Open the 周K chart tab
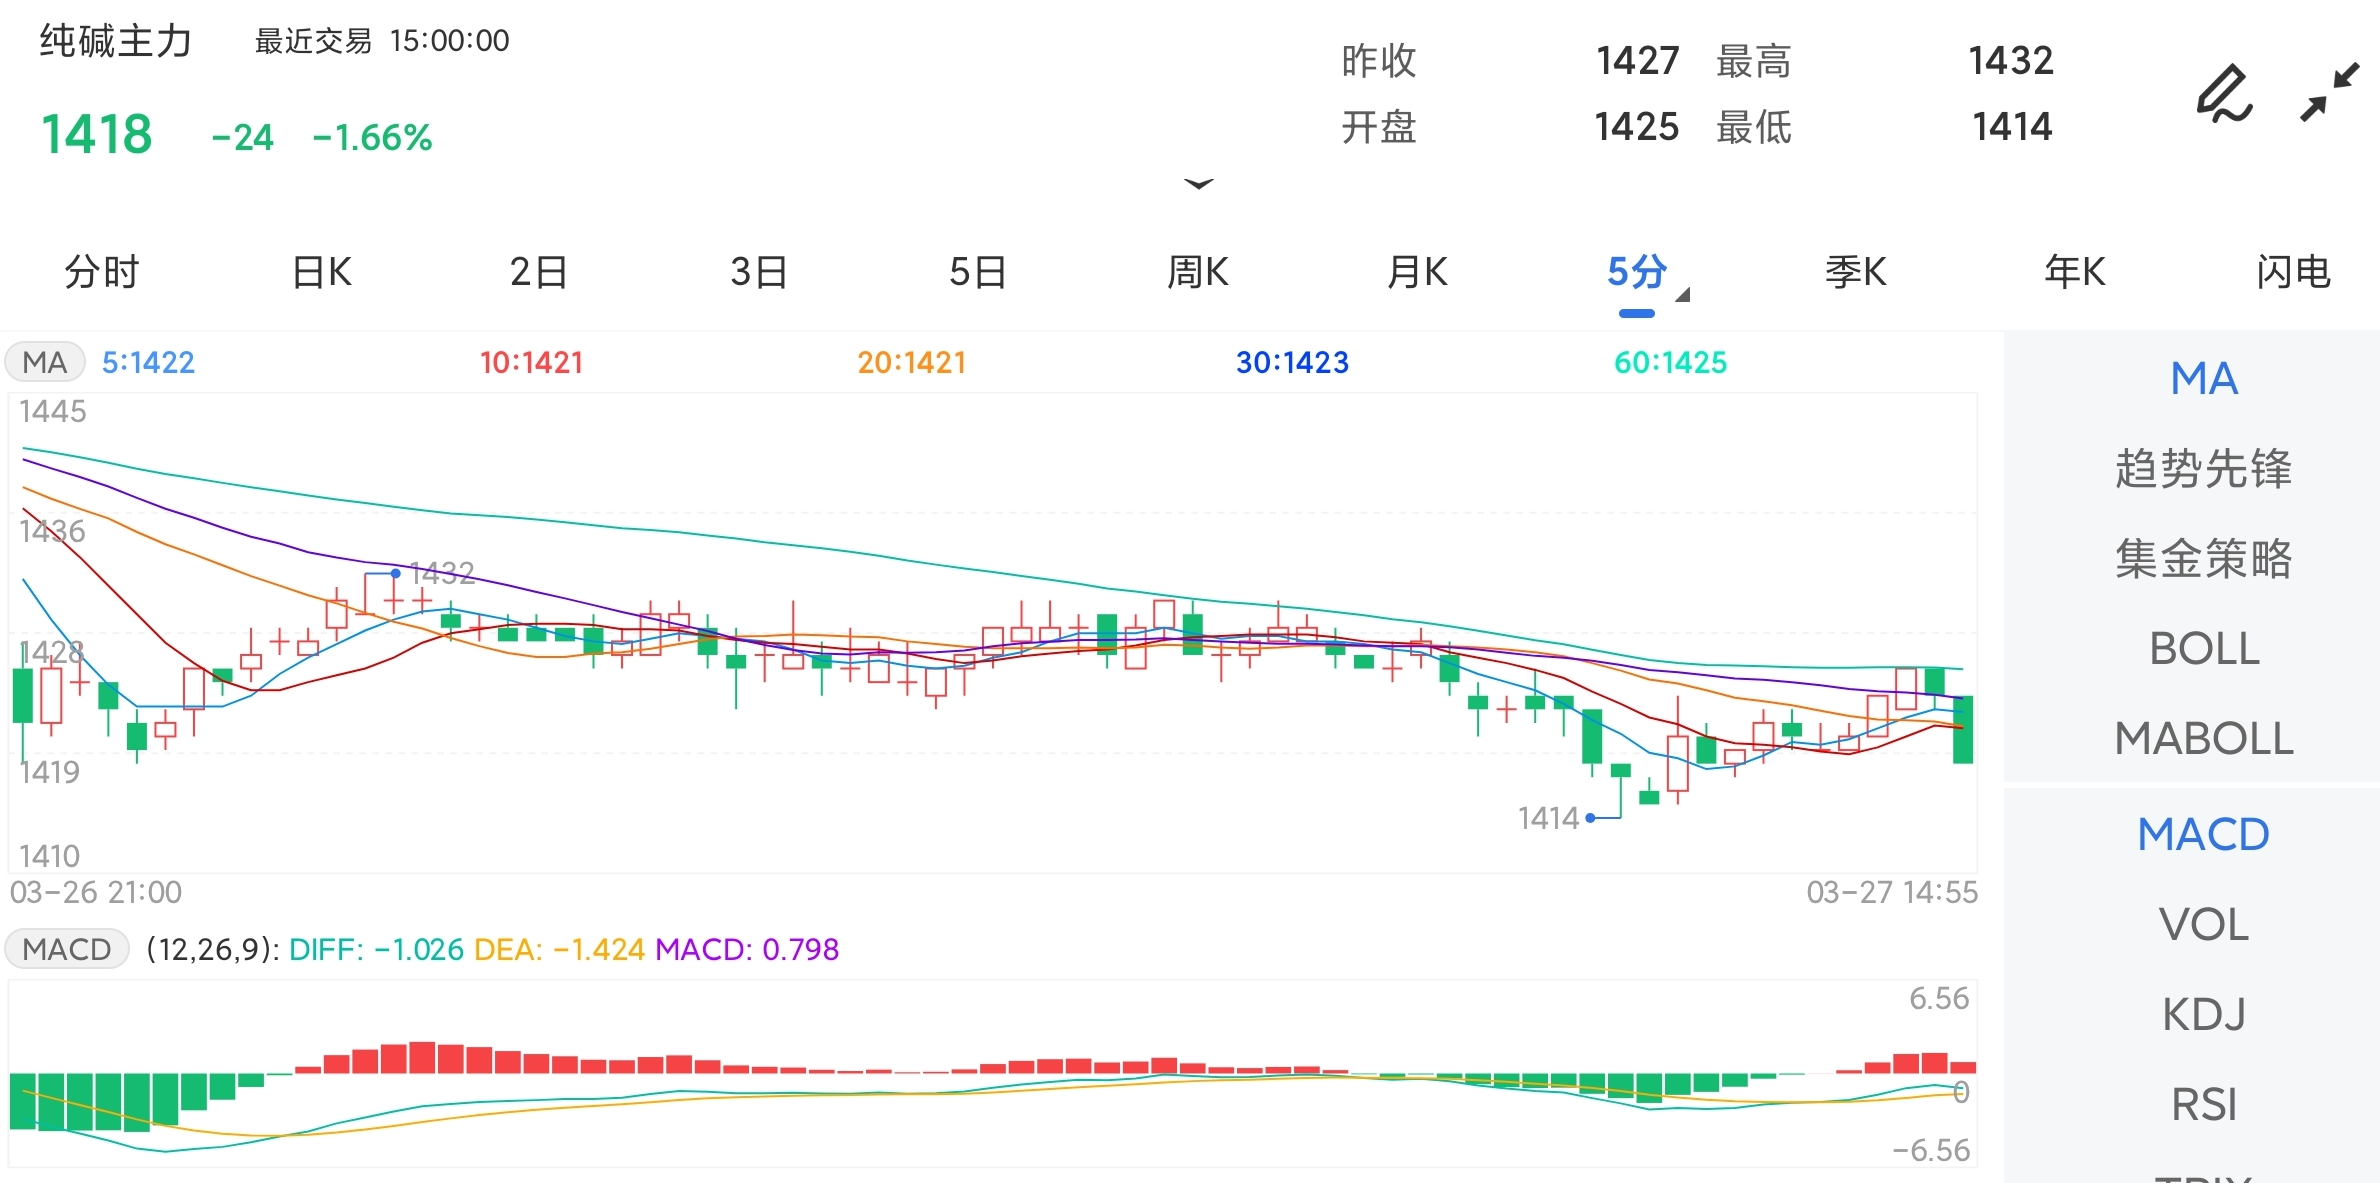The height and width of the screenshot is (1183, 2380). coord(1198,272)
